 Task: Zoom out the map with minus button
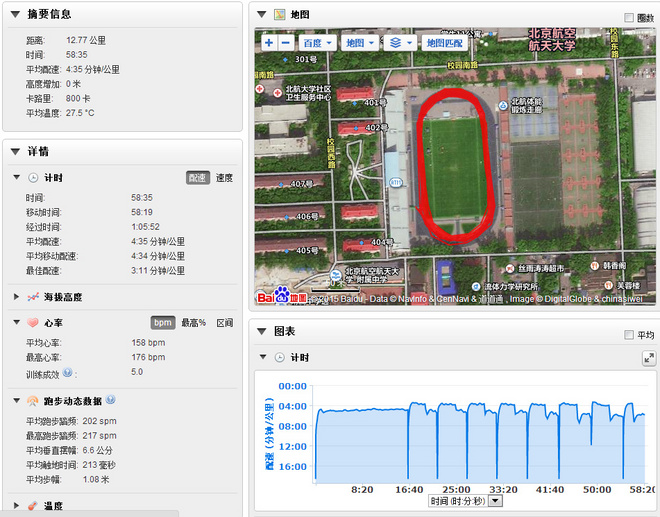tap(286, 43)
